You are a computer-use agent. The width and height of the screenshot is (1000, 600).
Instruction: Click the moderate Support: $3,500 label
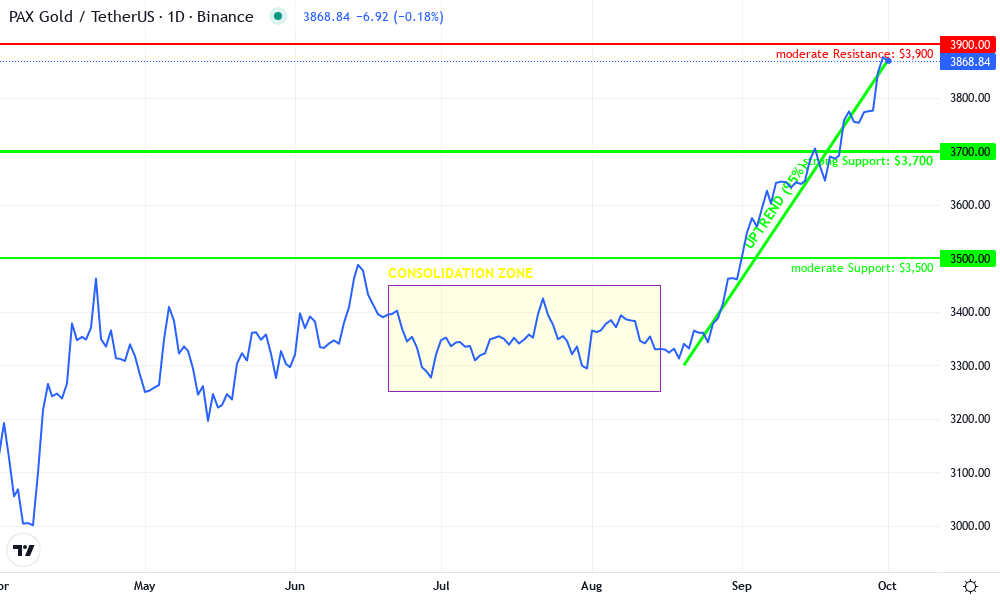click(862, 268)
